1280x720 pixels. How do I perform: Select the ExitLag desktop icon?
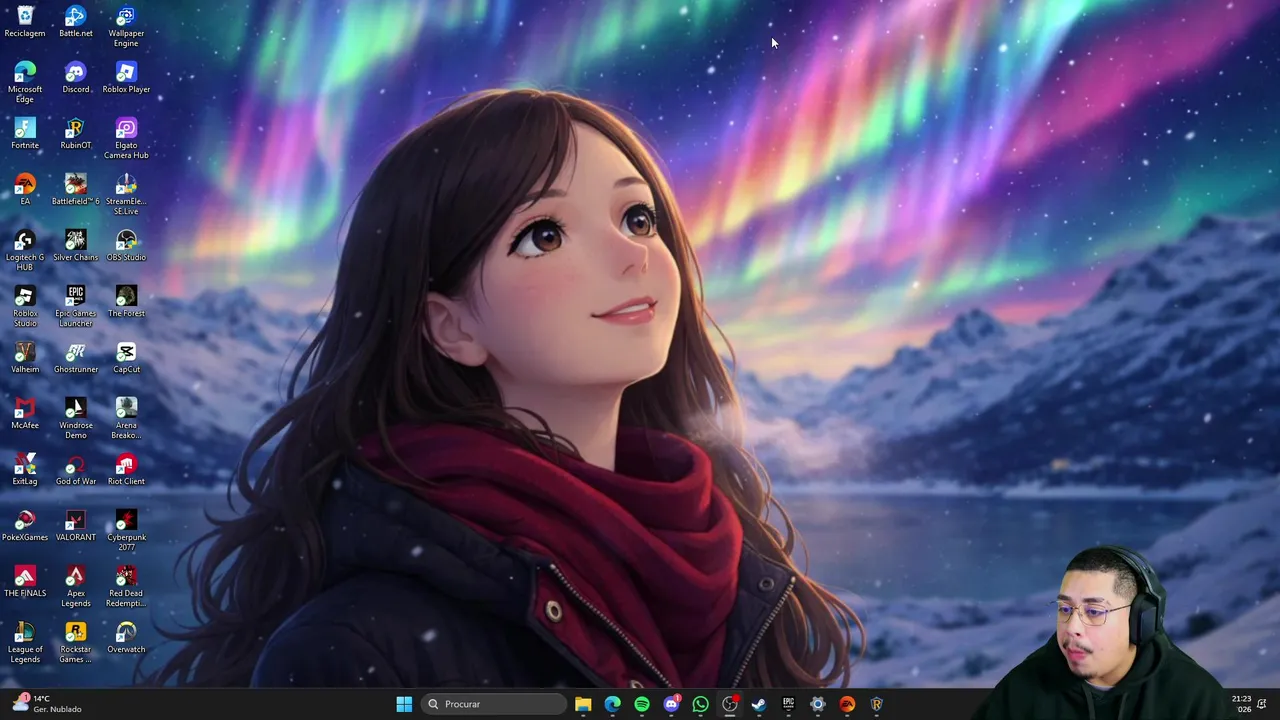(x=25, y=470)
